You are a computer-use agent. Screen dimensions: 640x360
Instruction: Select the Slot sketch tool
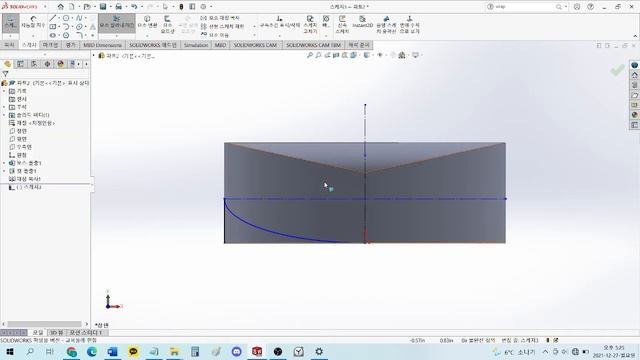[53, 35]
